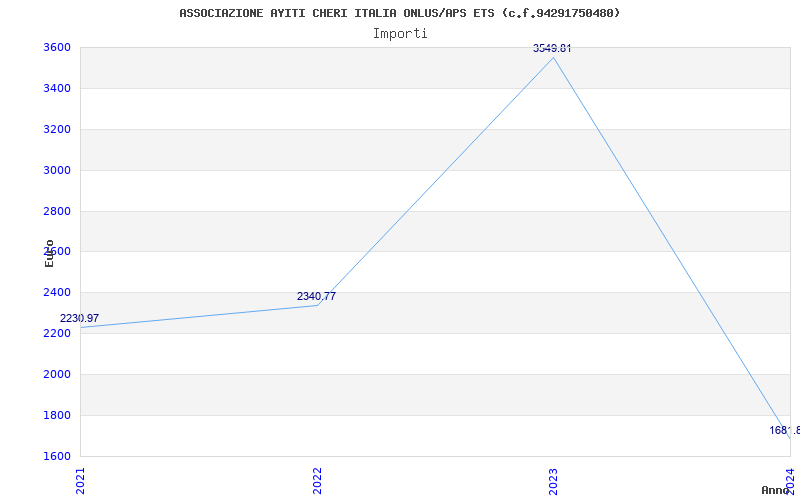Click the 3600 y-axis tick label
800x500 pixels.
[x=57, y=47]
